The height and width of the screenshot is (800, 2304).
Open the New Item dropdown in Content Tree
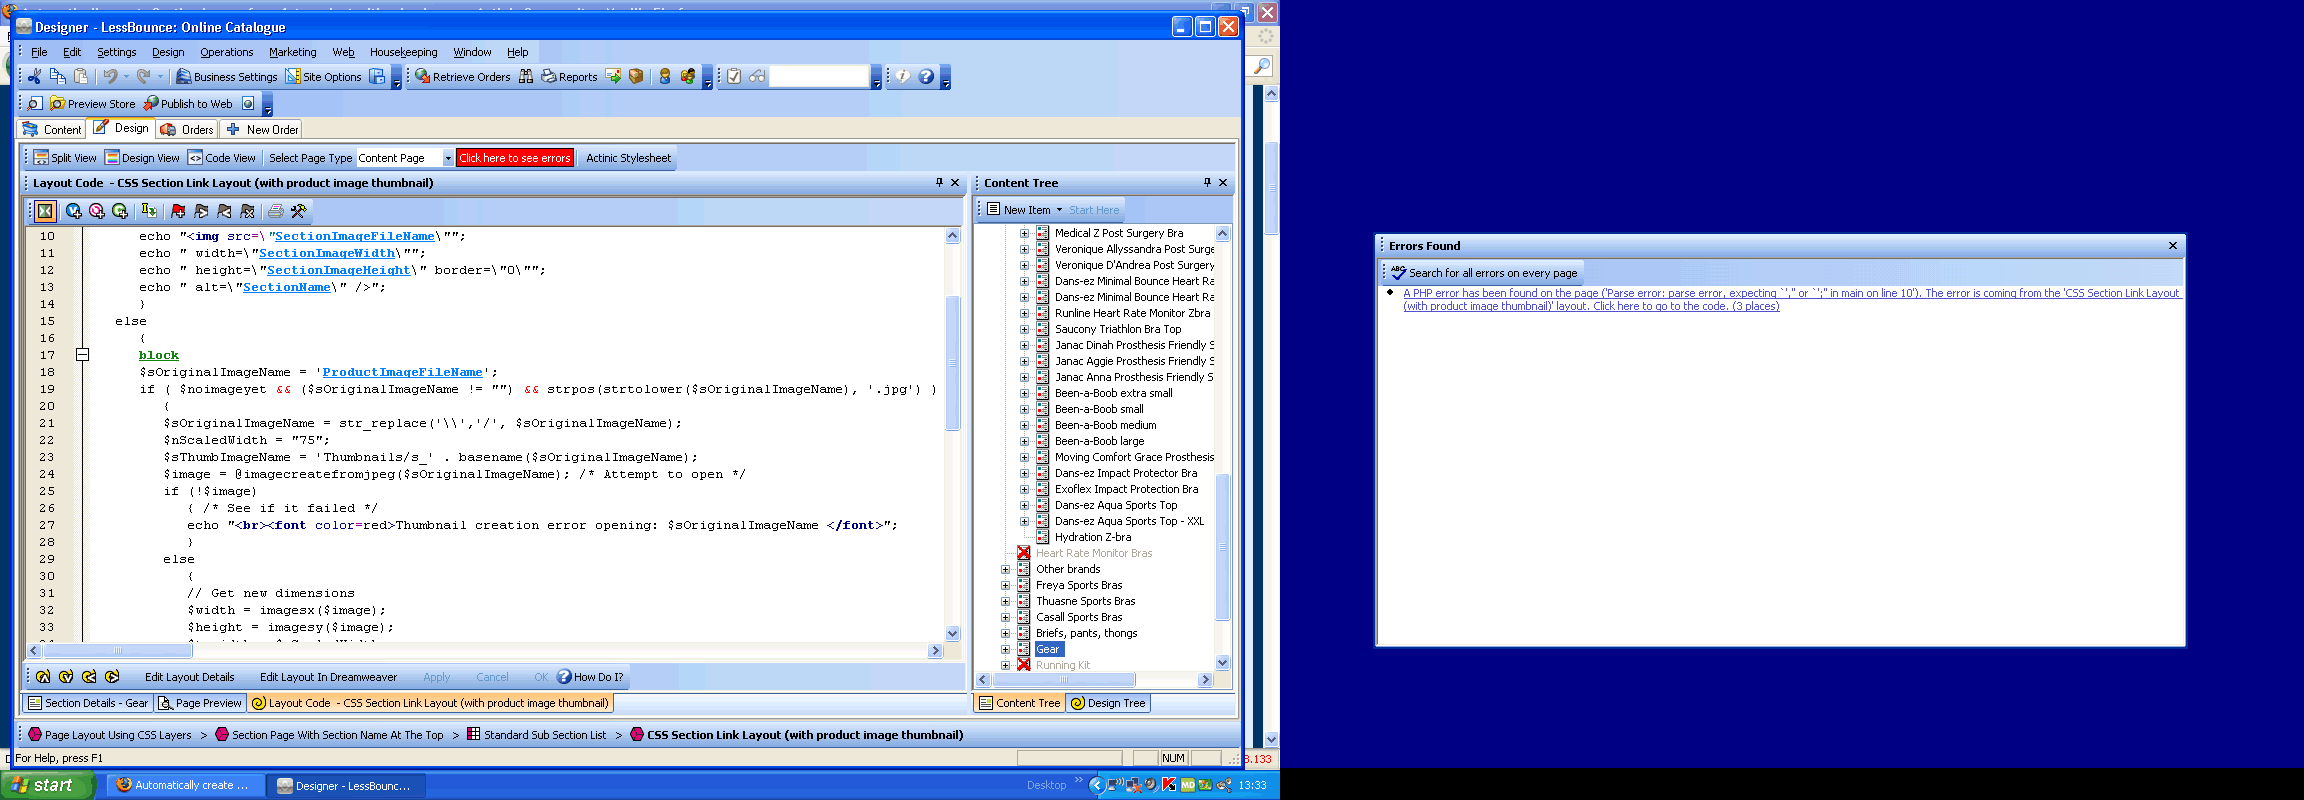tap(1059, 210)
